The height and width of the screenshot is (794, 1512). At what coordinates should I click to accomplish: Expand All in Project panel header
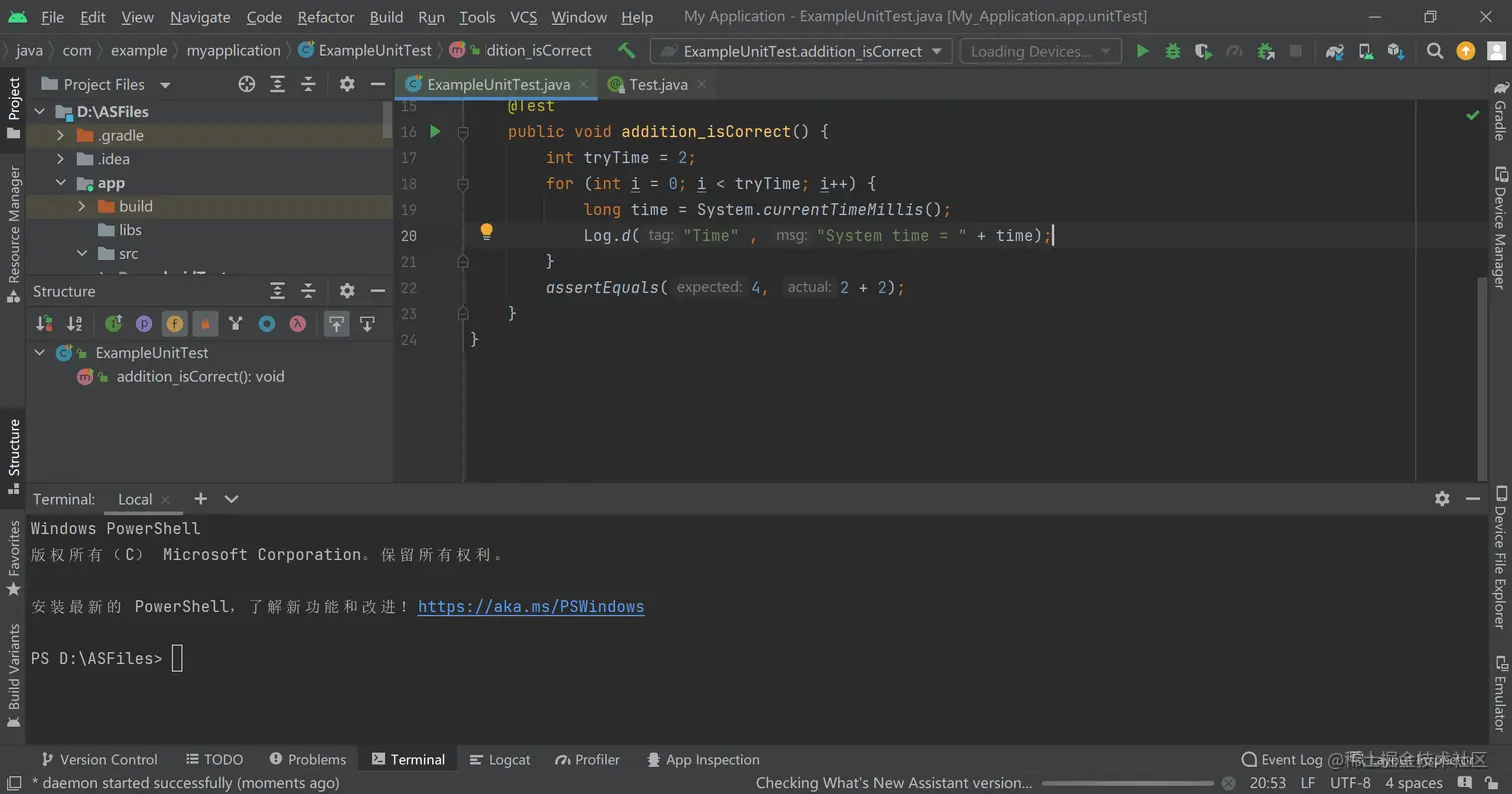click(277, 84)
